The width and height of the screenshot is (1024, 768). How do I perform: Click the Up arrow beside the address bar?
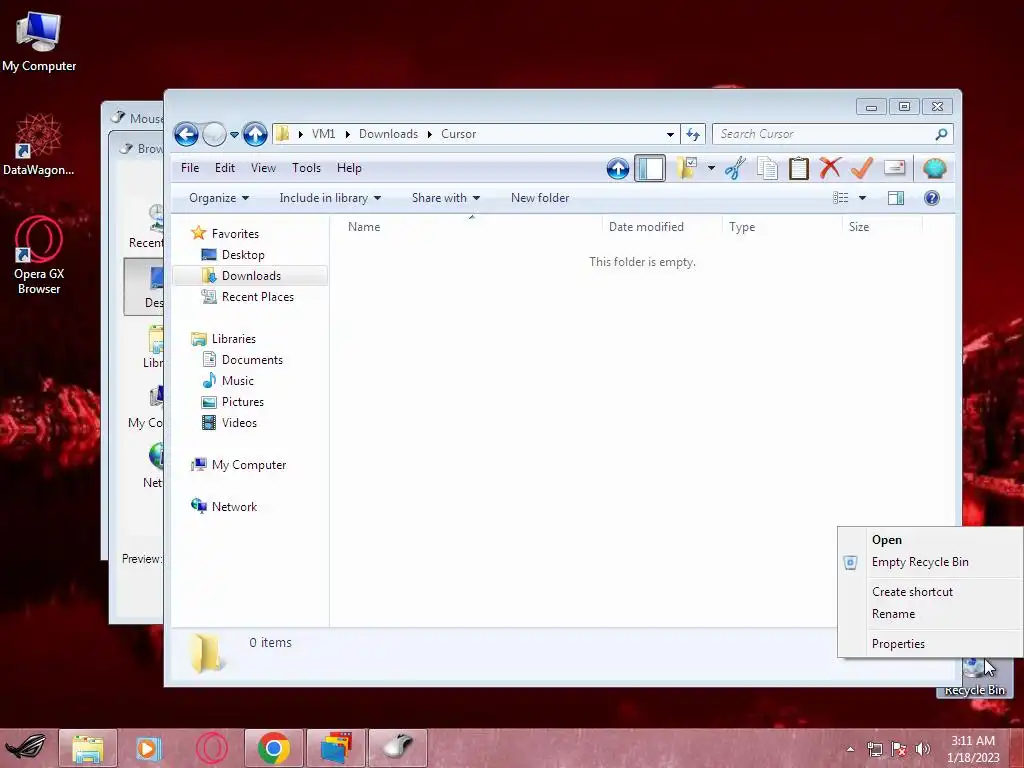(255, 135)
